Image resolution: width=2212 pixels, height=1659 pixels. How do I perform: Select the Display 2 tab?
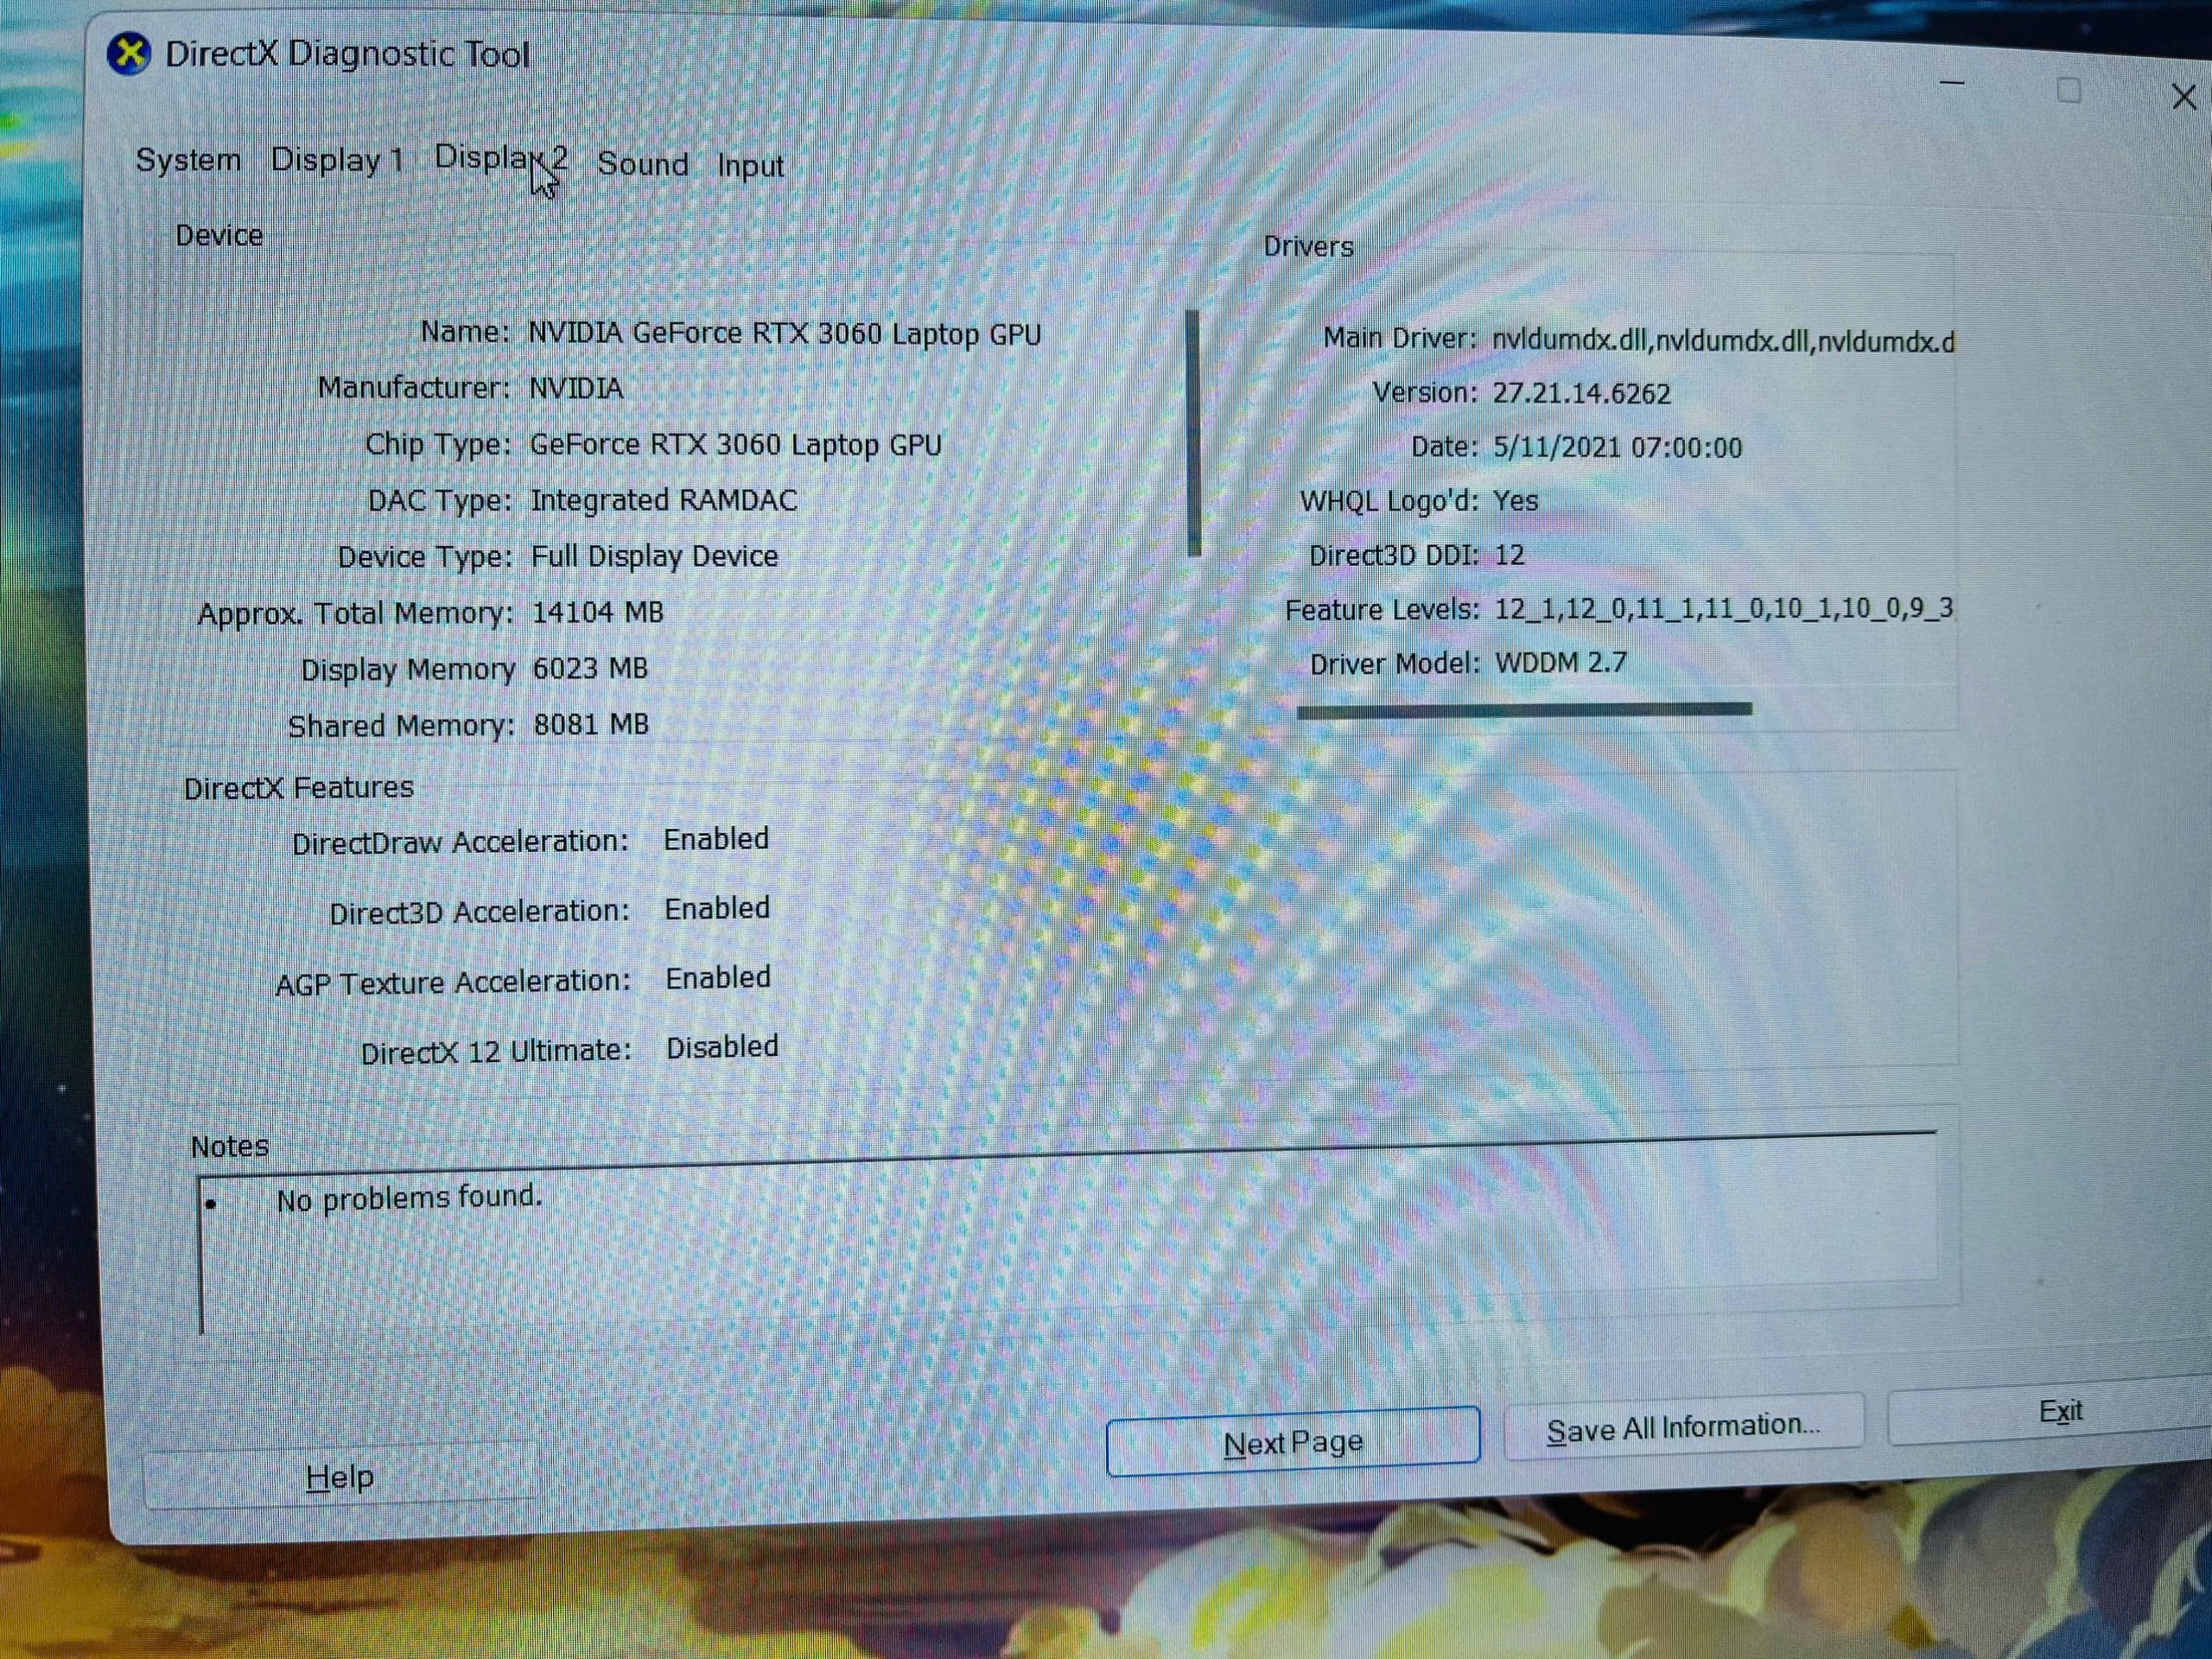[501, 158]
